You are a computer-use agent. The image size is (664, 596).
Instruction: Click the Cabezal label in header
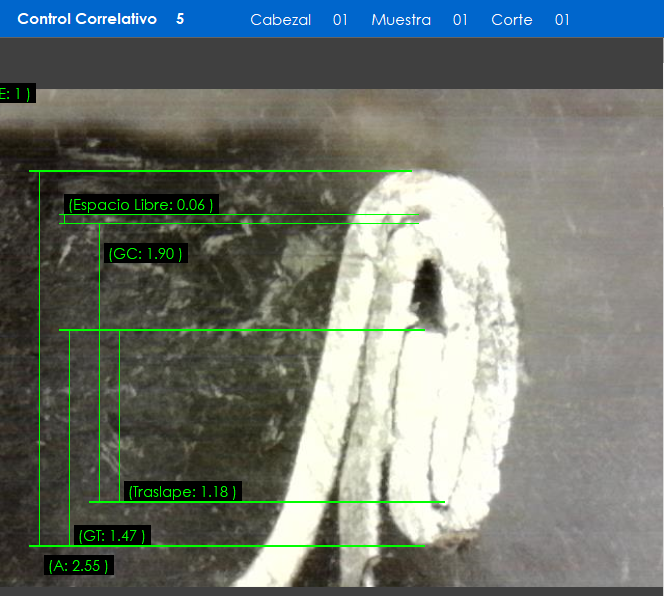click(280, 20)
